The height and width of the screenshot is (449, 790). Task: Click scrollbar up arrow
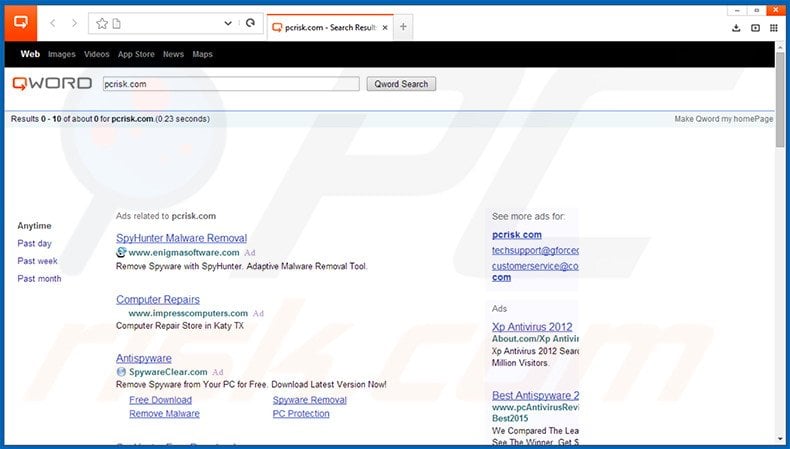(780, 47)
